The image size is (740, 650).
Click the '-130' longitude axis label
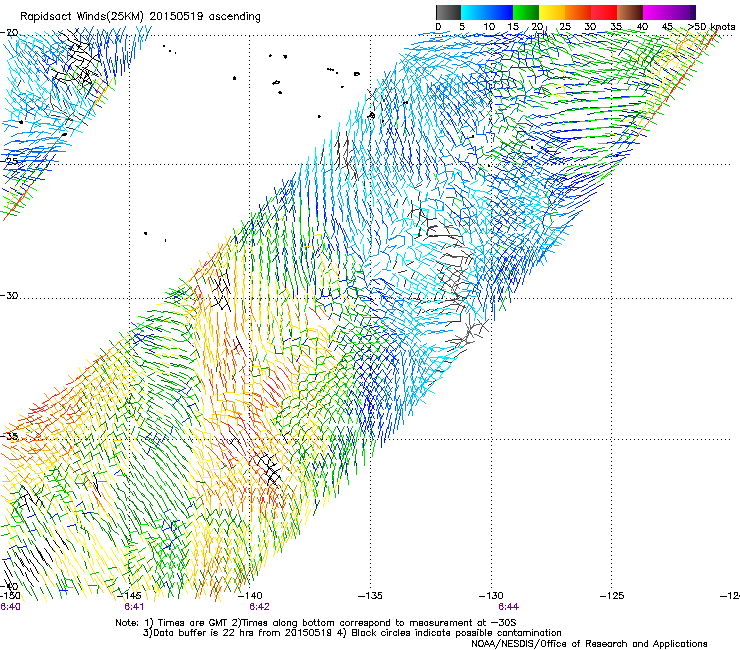[x=491, y=596]
